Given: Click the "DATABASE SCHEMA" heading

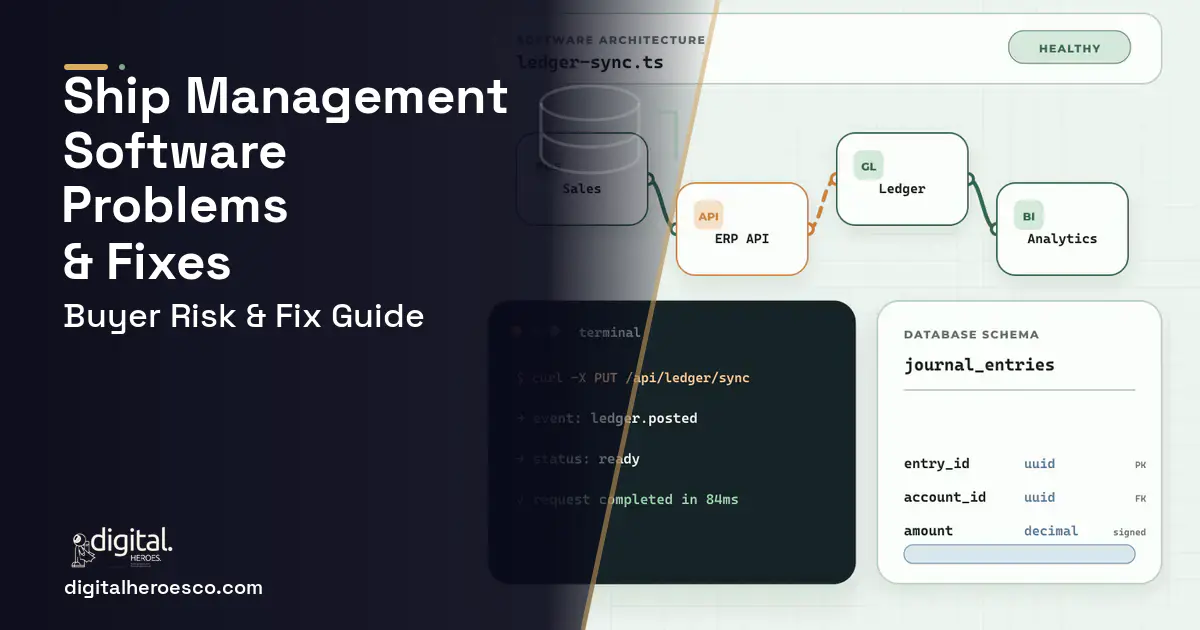Looking at the screenshot, I should pyautogui.click(x=971, y=335).
